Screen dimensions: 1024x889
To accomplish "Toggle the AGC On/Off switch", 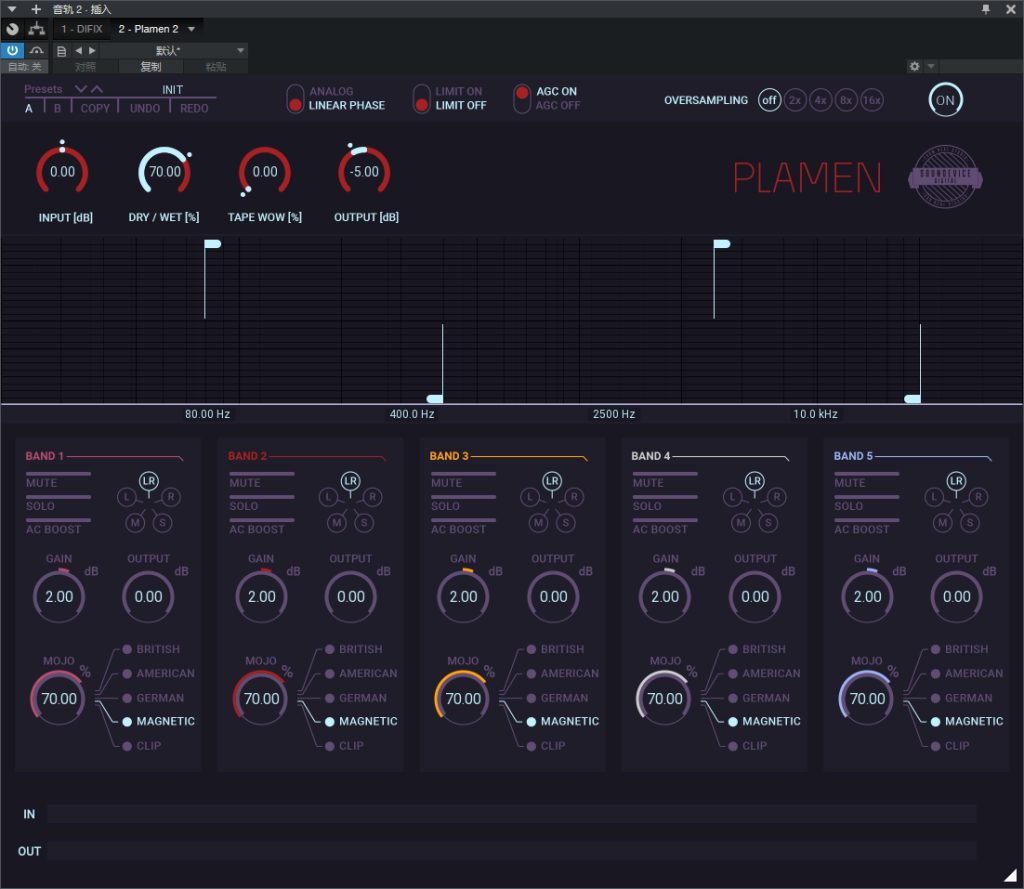I will pos(522,99).
